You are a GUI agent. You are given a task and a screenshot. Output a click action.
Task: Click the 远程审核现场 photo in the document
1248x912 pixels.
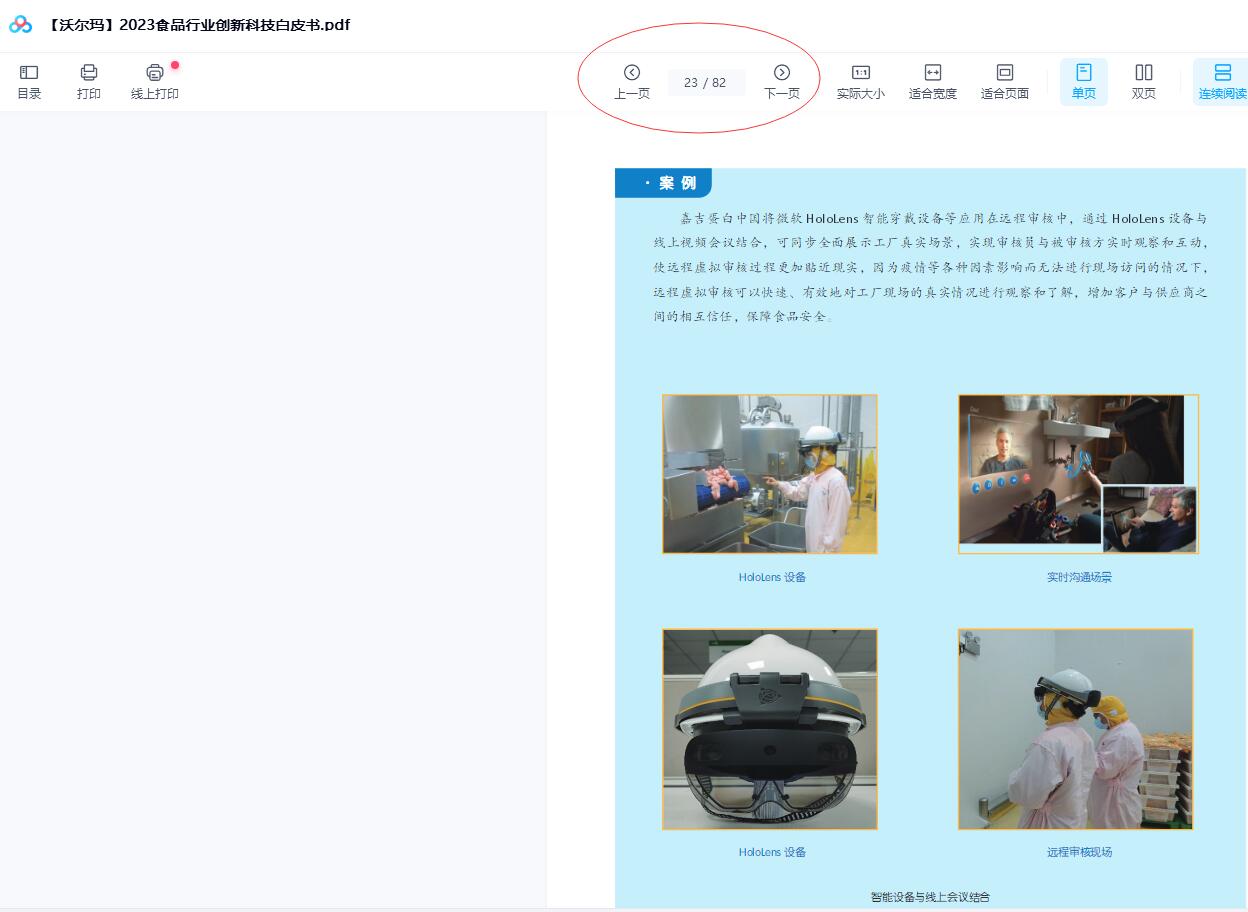point(1075,729)
